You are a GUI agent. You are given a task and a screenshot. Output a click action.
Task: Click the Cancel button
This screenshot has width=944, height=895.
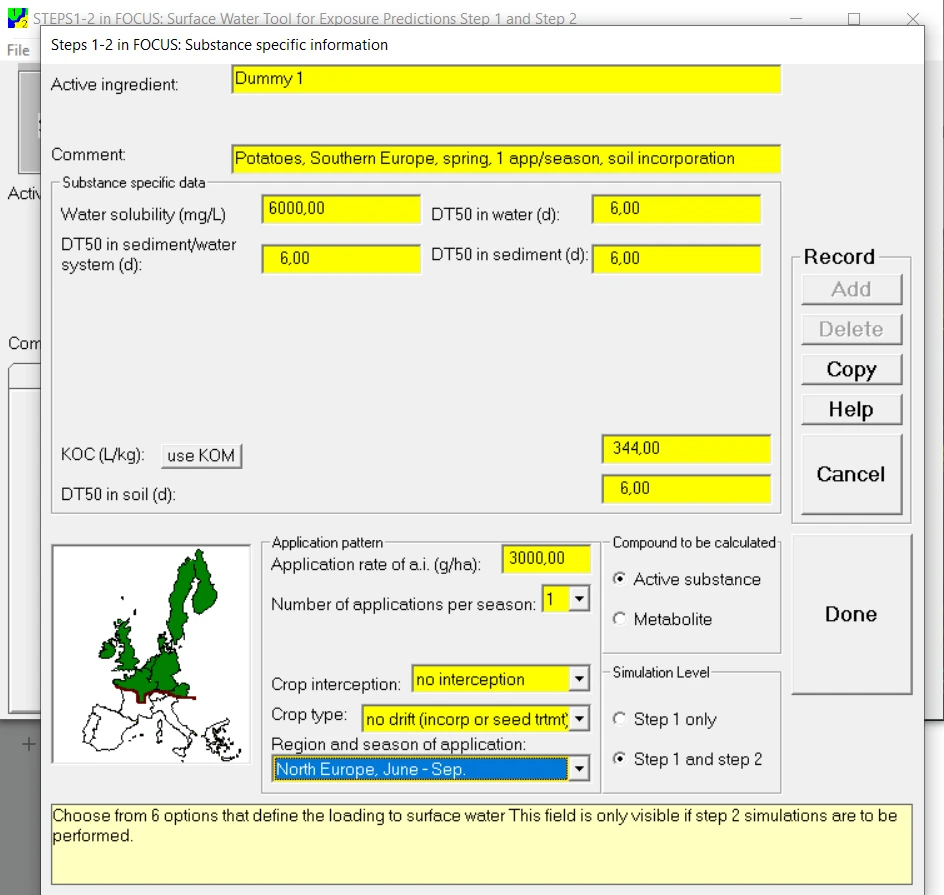[851, 474]
